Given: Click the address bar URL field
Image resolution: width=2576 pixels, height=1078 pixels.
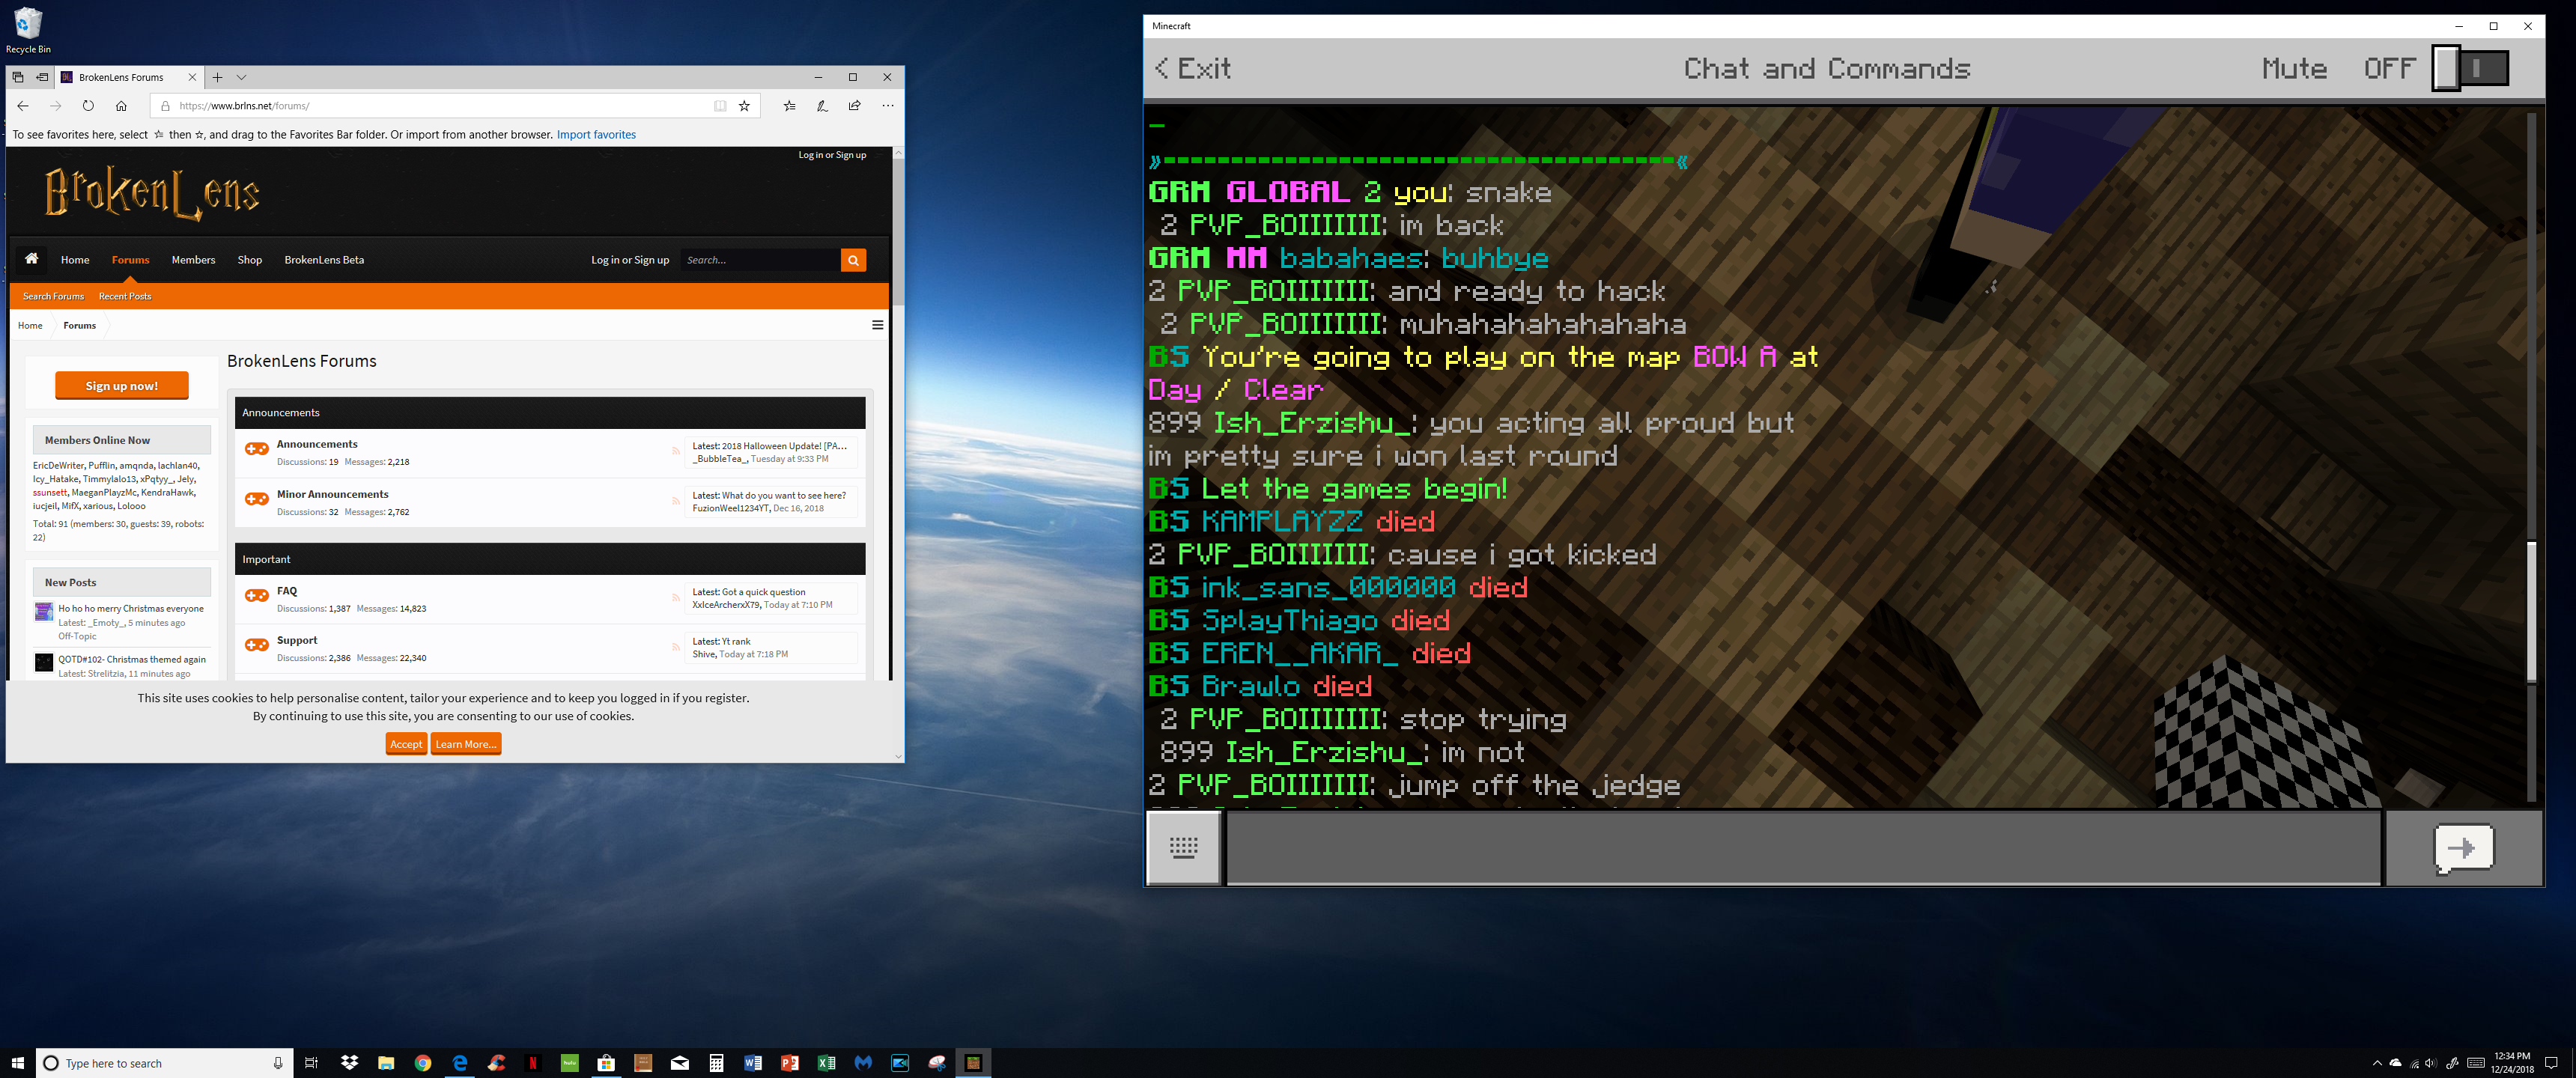Looking at the screenshot, I should point(430,106).
